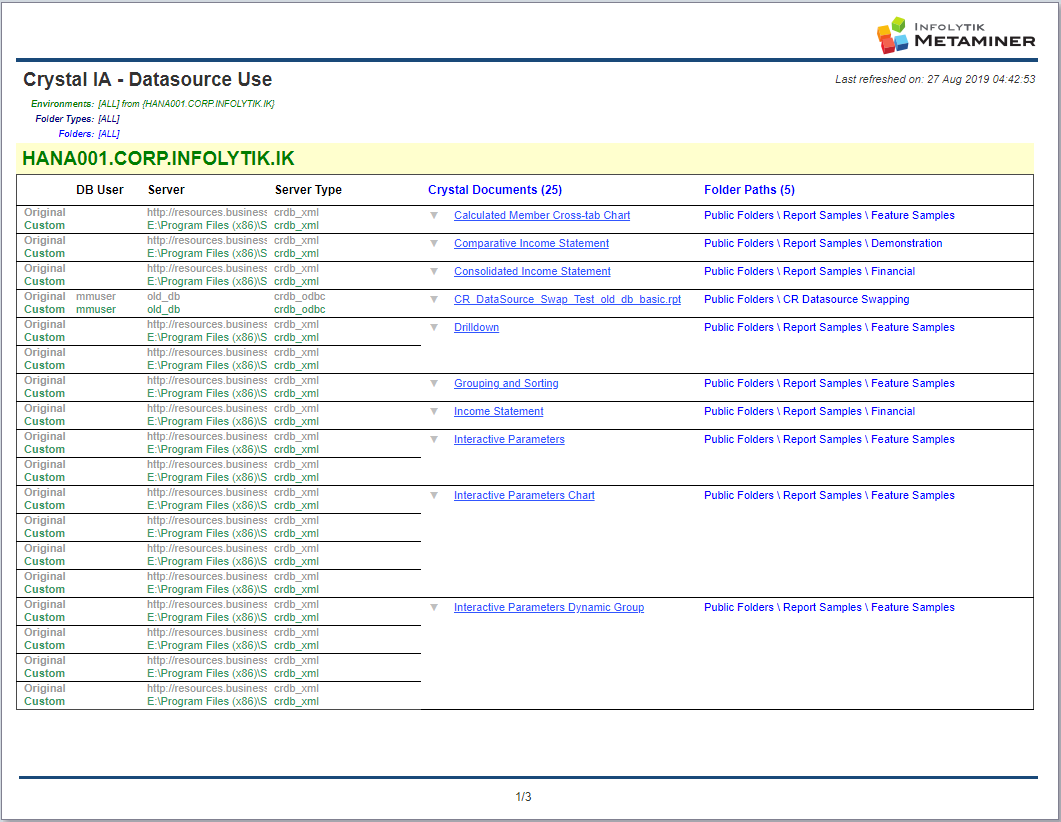
Task: Click the Environments filter line
Action: coord(152,104)
